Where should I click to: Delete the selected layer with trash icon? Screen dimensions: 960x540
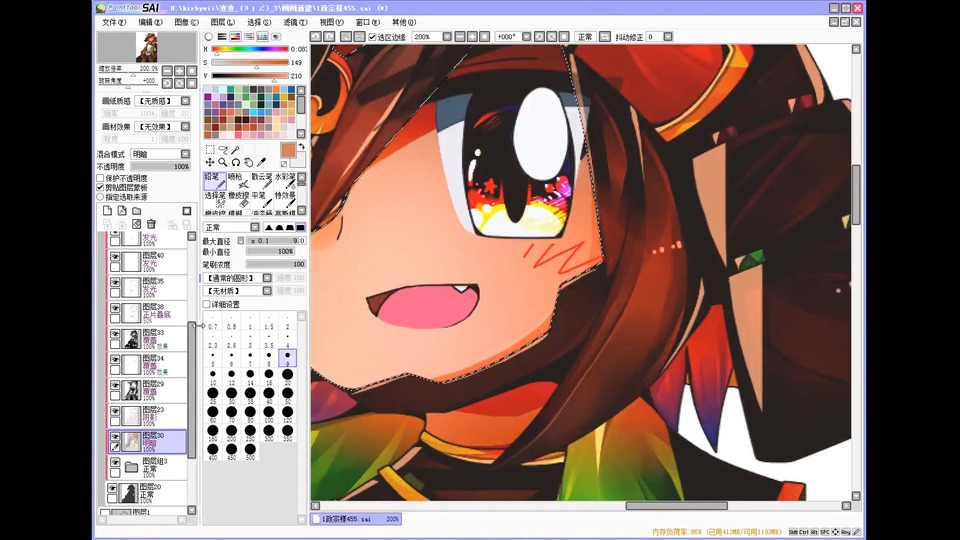click(x=151, y=224)
